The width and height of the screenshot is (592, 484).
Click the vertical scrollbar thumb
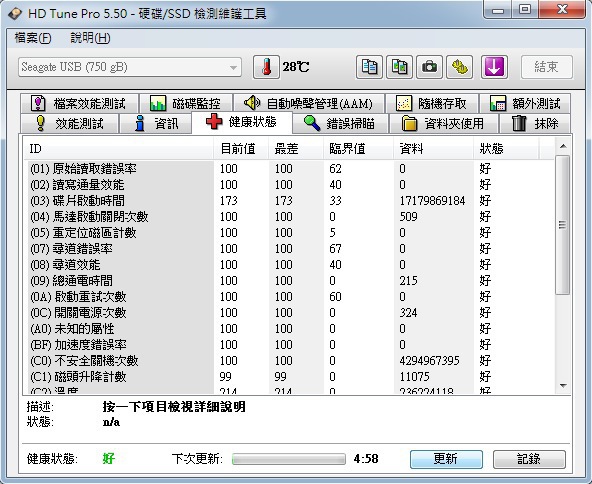563,225
